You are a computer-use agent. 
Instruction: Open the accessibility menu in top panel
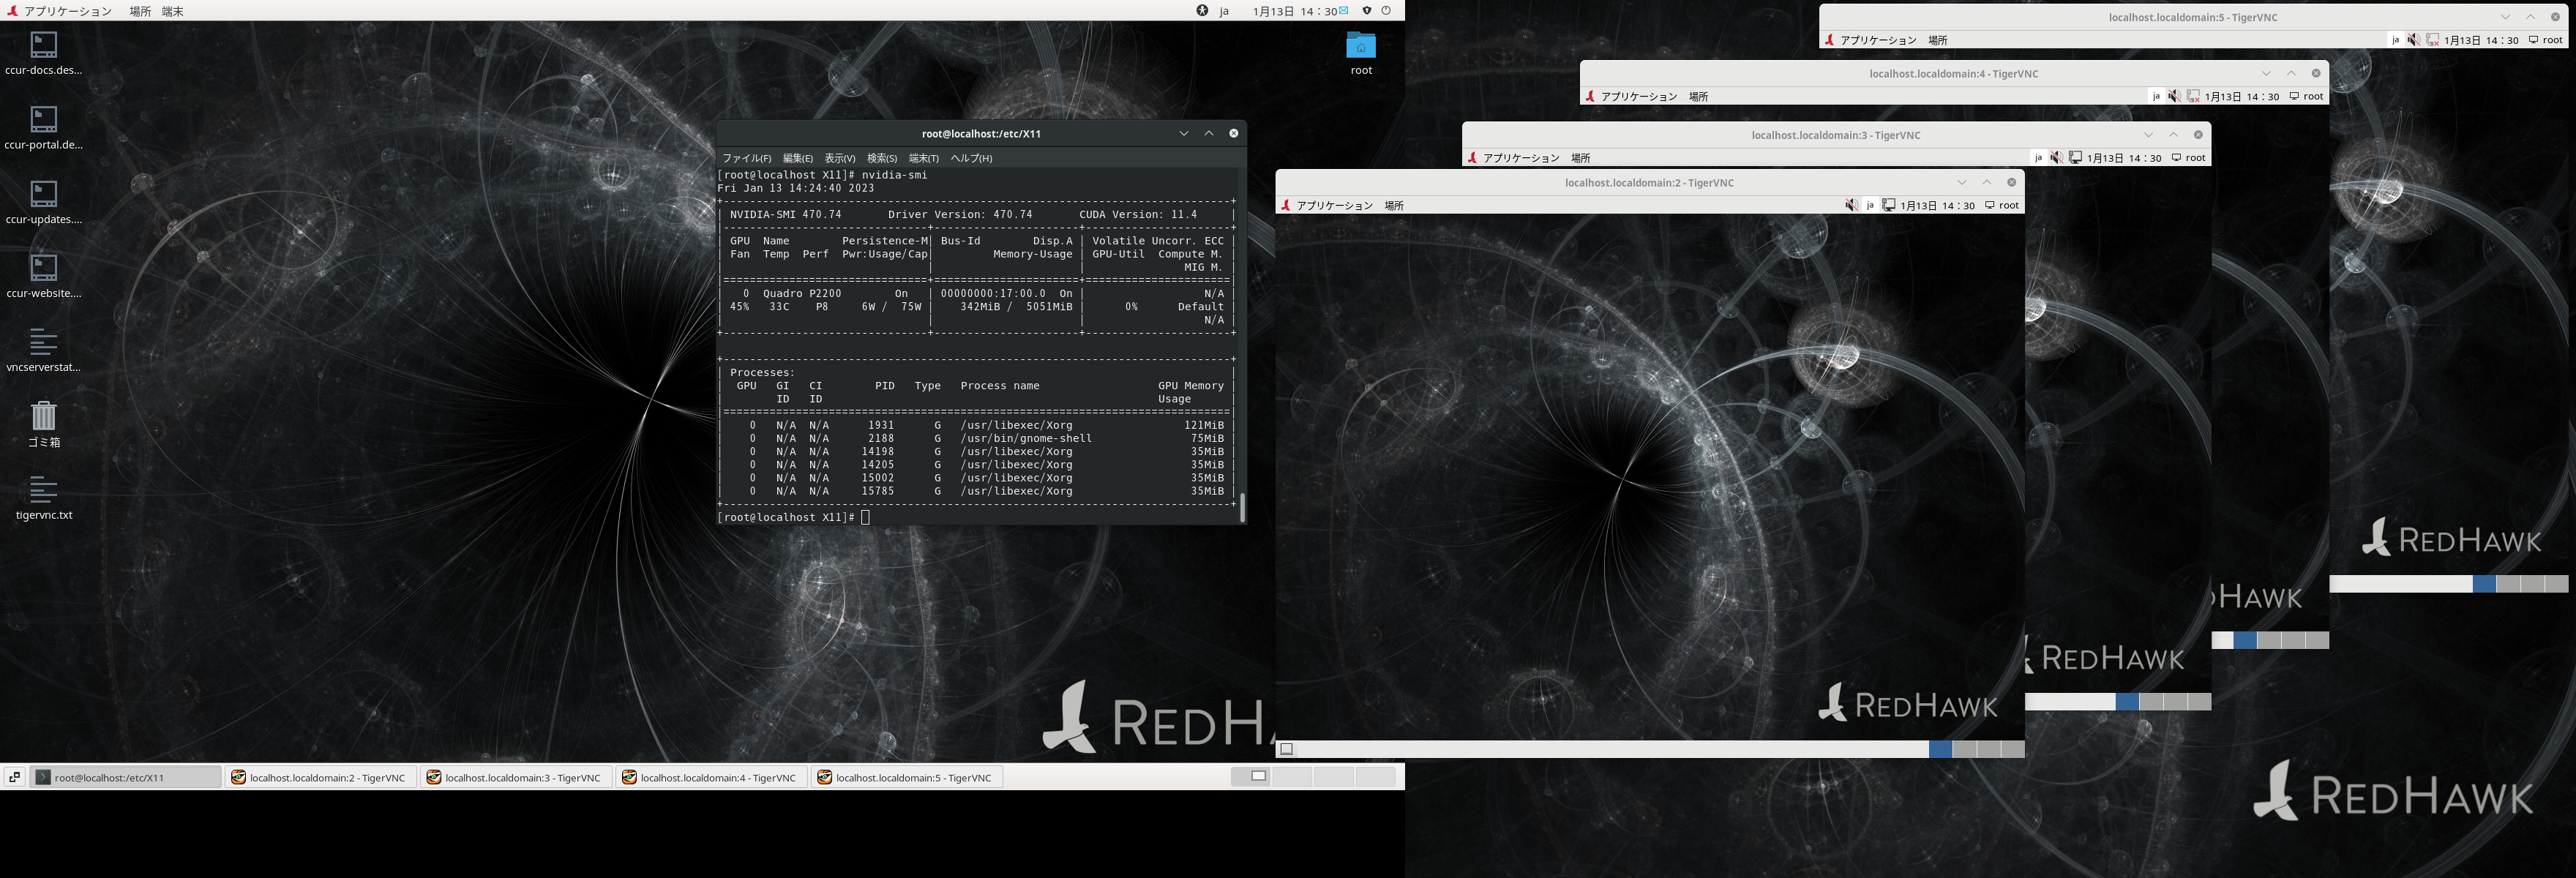point(1202,11)
